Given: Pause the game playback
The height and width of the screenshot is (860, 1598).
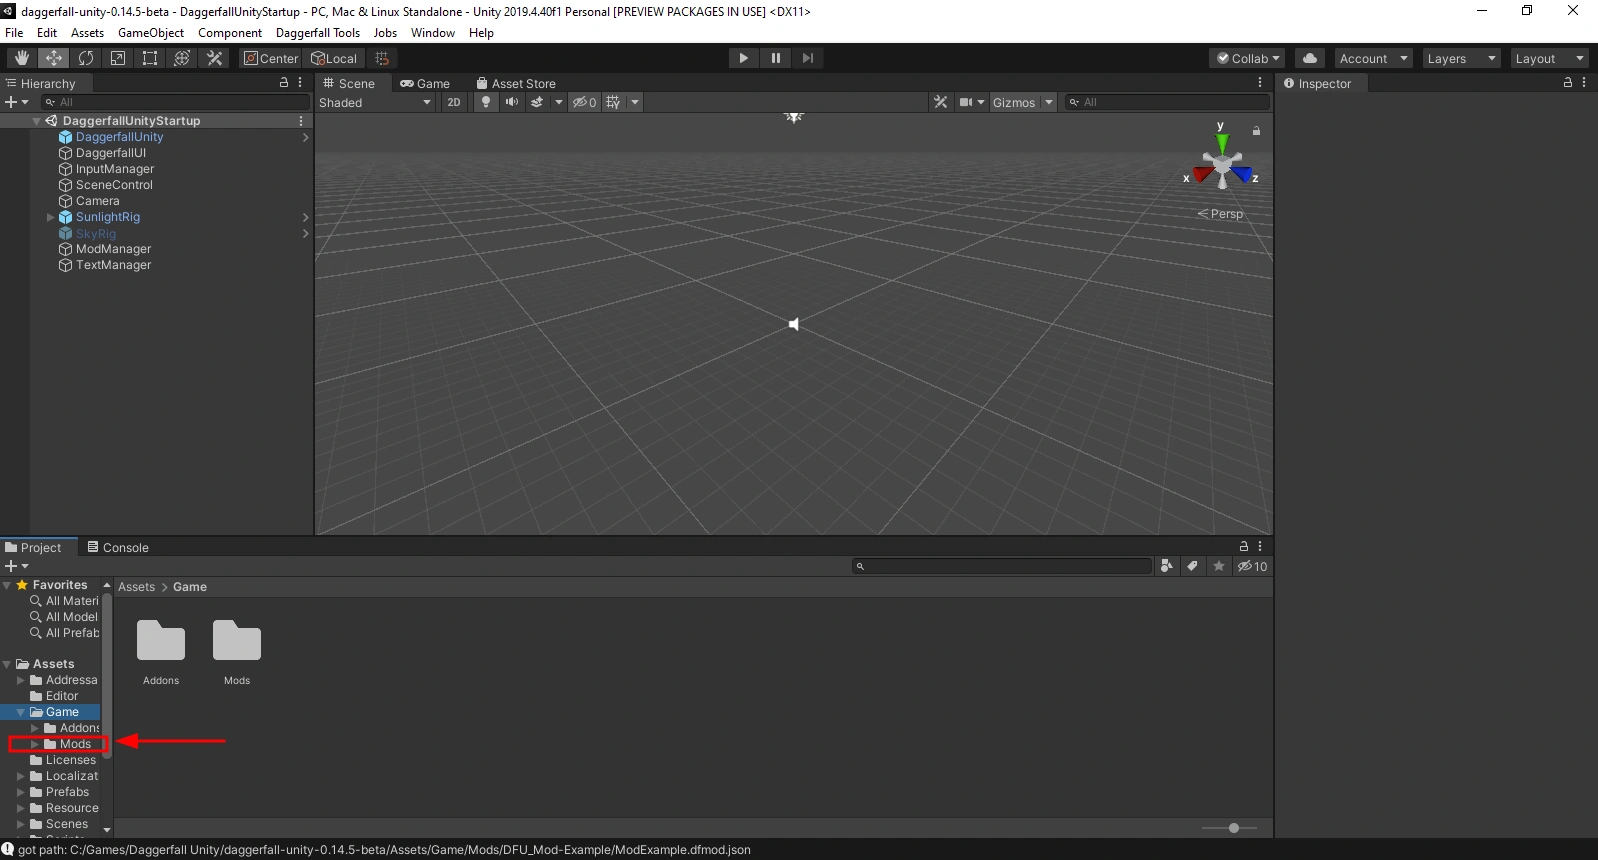Looking at the screenshot, I should (776, 58).
